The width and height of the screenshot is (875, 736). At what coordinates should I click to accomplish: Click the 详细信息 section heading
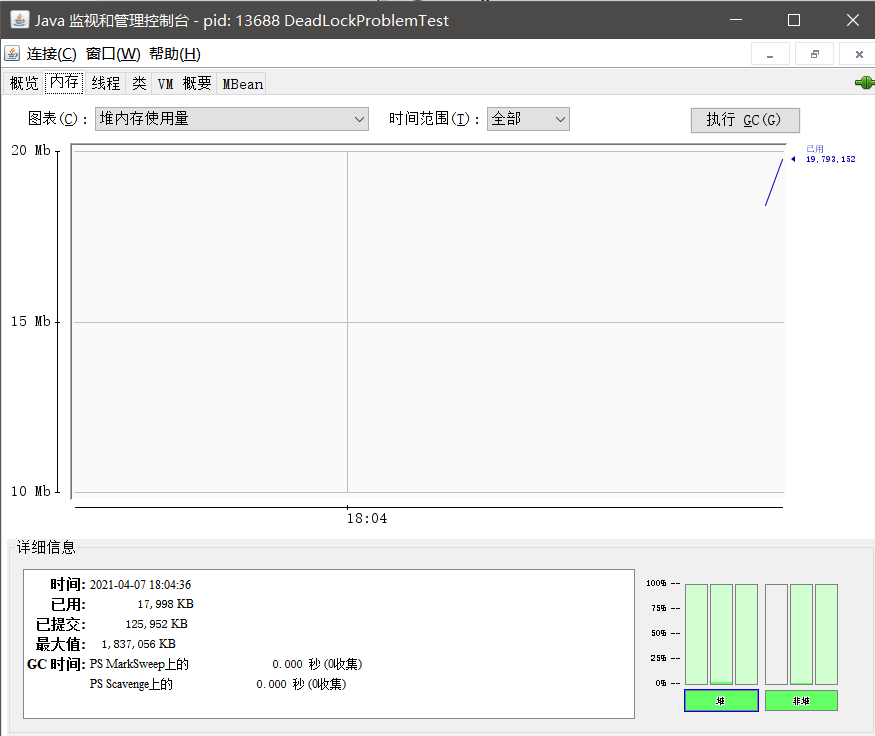click(46, 547)
